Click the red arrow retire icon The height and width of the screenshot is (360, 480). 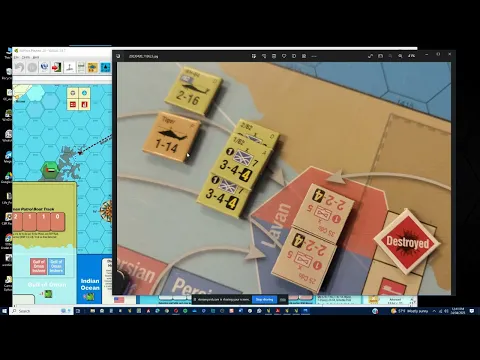pyautogui.click(x=57, y=68)
